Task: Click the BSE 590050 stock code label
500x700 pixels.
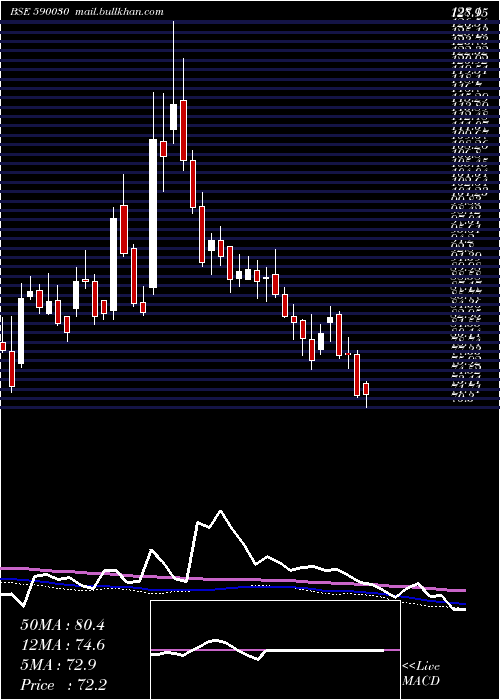Action: [x=39, y=12]
